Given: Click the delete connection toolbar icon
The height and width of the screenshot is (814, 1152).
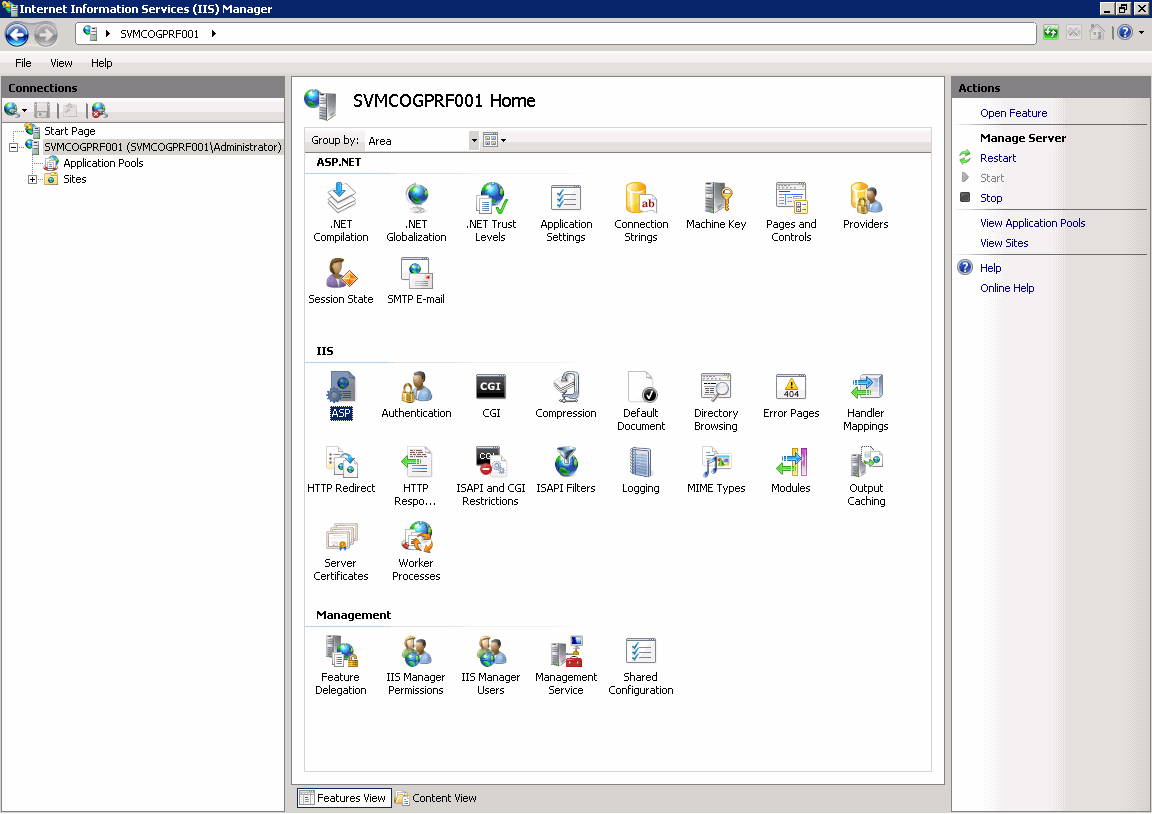Looking at the screenshot, I should [x=99, y=110].
